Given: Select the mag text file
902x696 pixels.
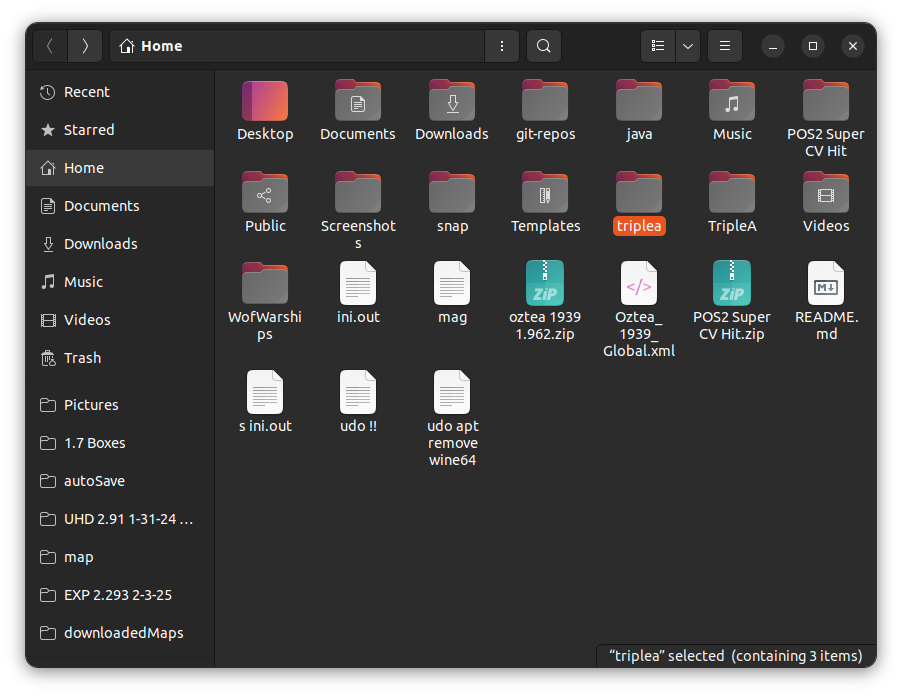Looking at the screenshot, I should 452,283.
